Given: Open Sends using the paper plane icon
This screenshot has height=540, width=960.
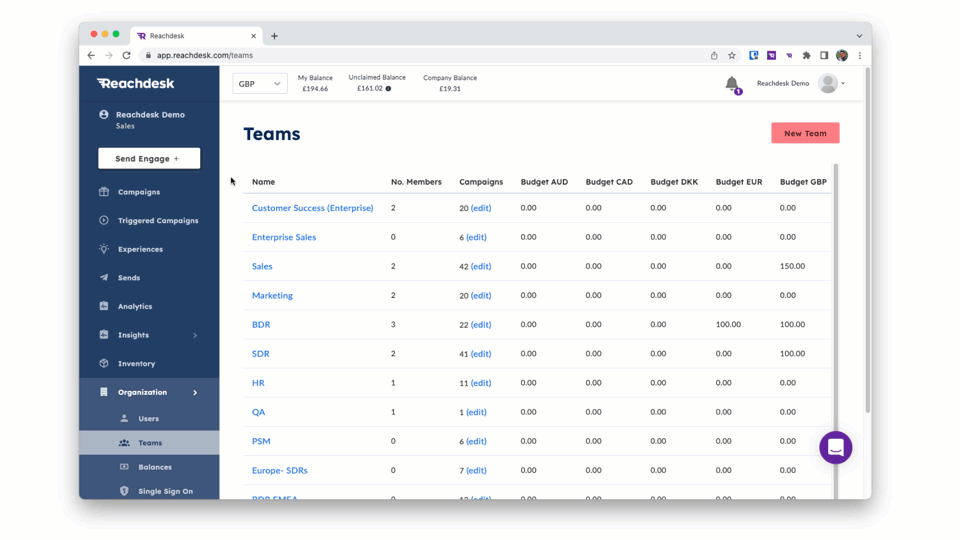Looking at the screenshot, I should point(103,277).
